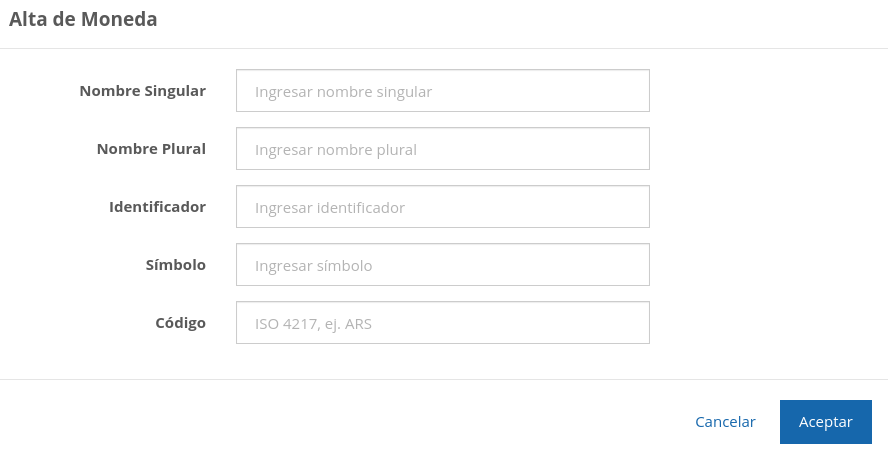The height and width of the screenshot is (460, 888).
Task: Click the 'Ingresar nombre plural' placeholder field
Action: [442, 149]
